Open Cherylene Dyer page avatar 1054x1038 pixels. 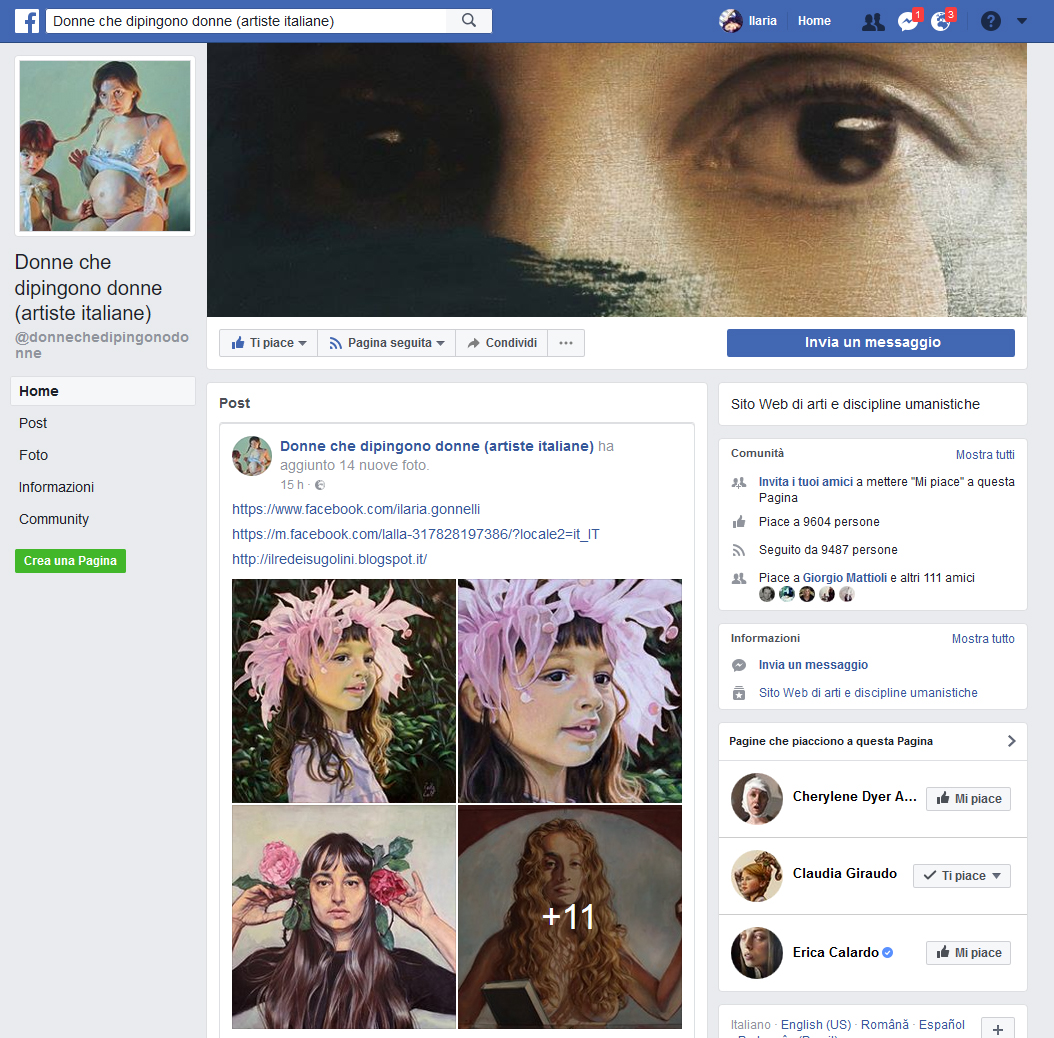pos(757,799)
